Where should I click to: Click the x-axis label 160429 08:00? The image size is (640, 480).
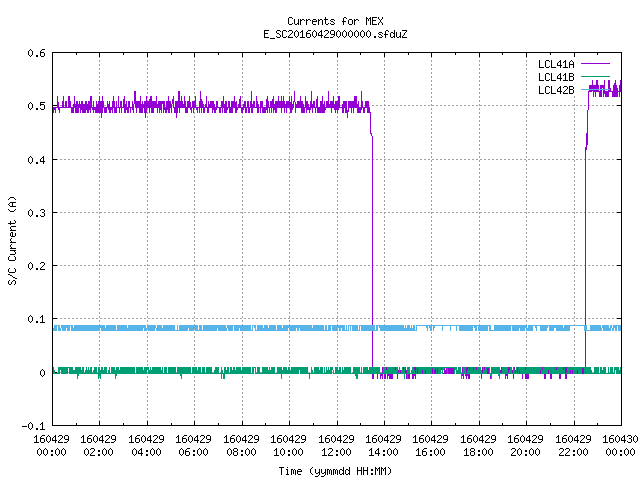(241, 446)
